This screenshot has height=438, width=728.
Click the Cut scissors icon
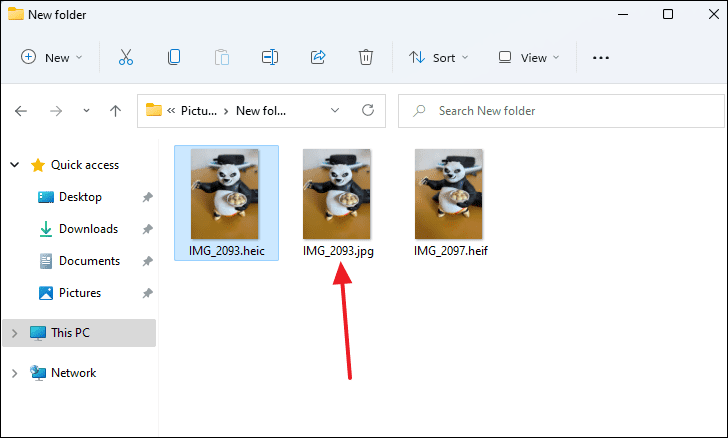[x=126, y=58]
